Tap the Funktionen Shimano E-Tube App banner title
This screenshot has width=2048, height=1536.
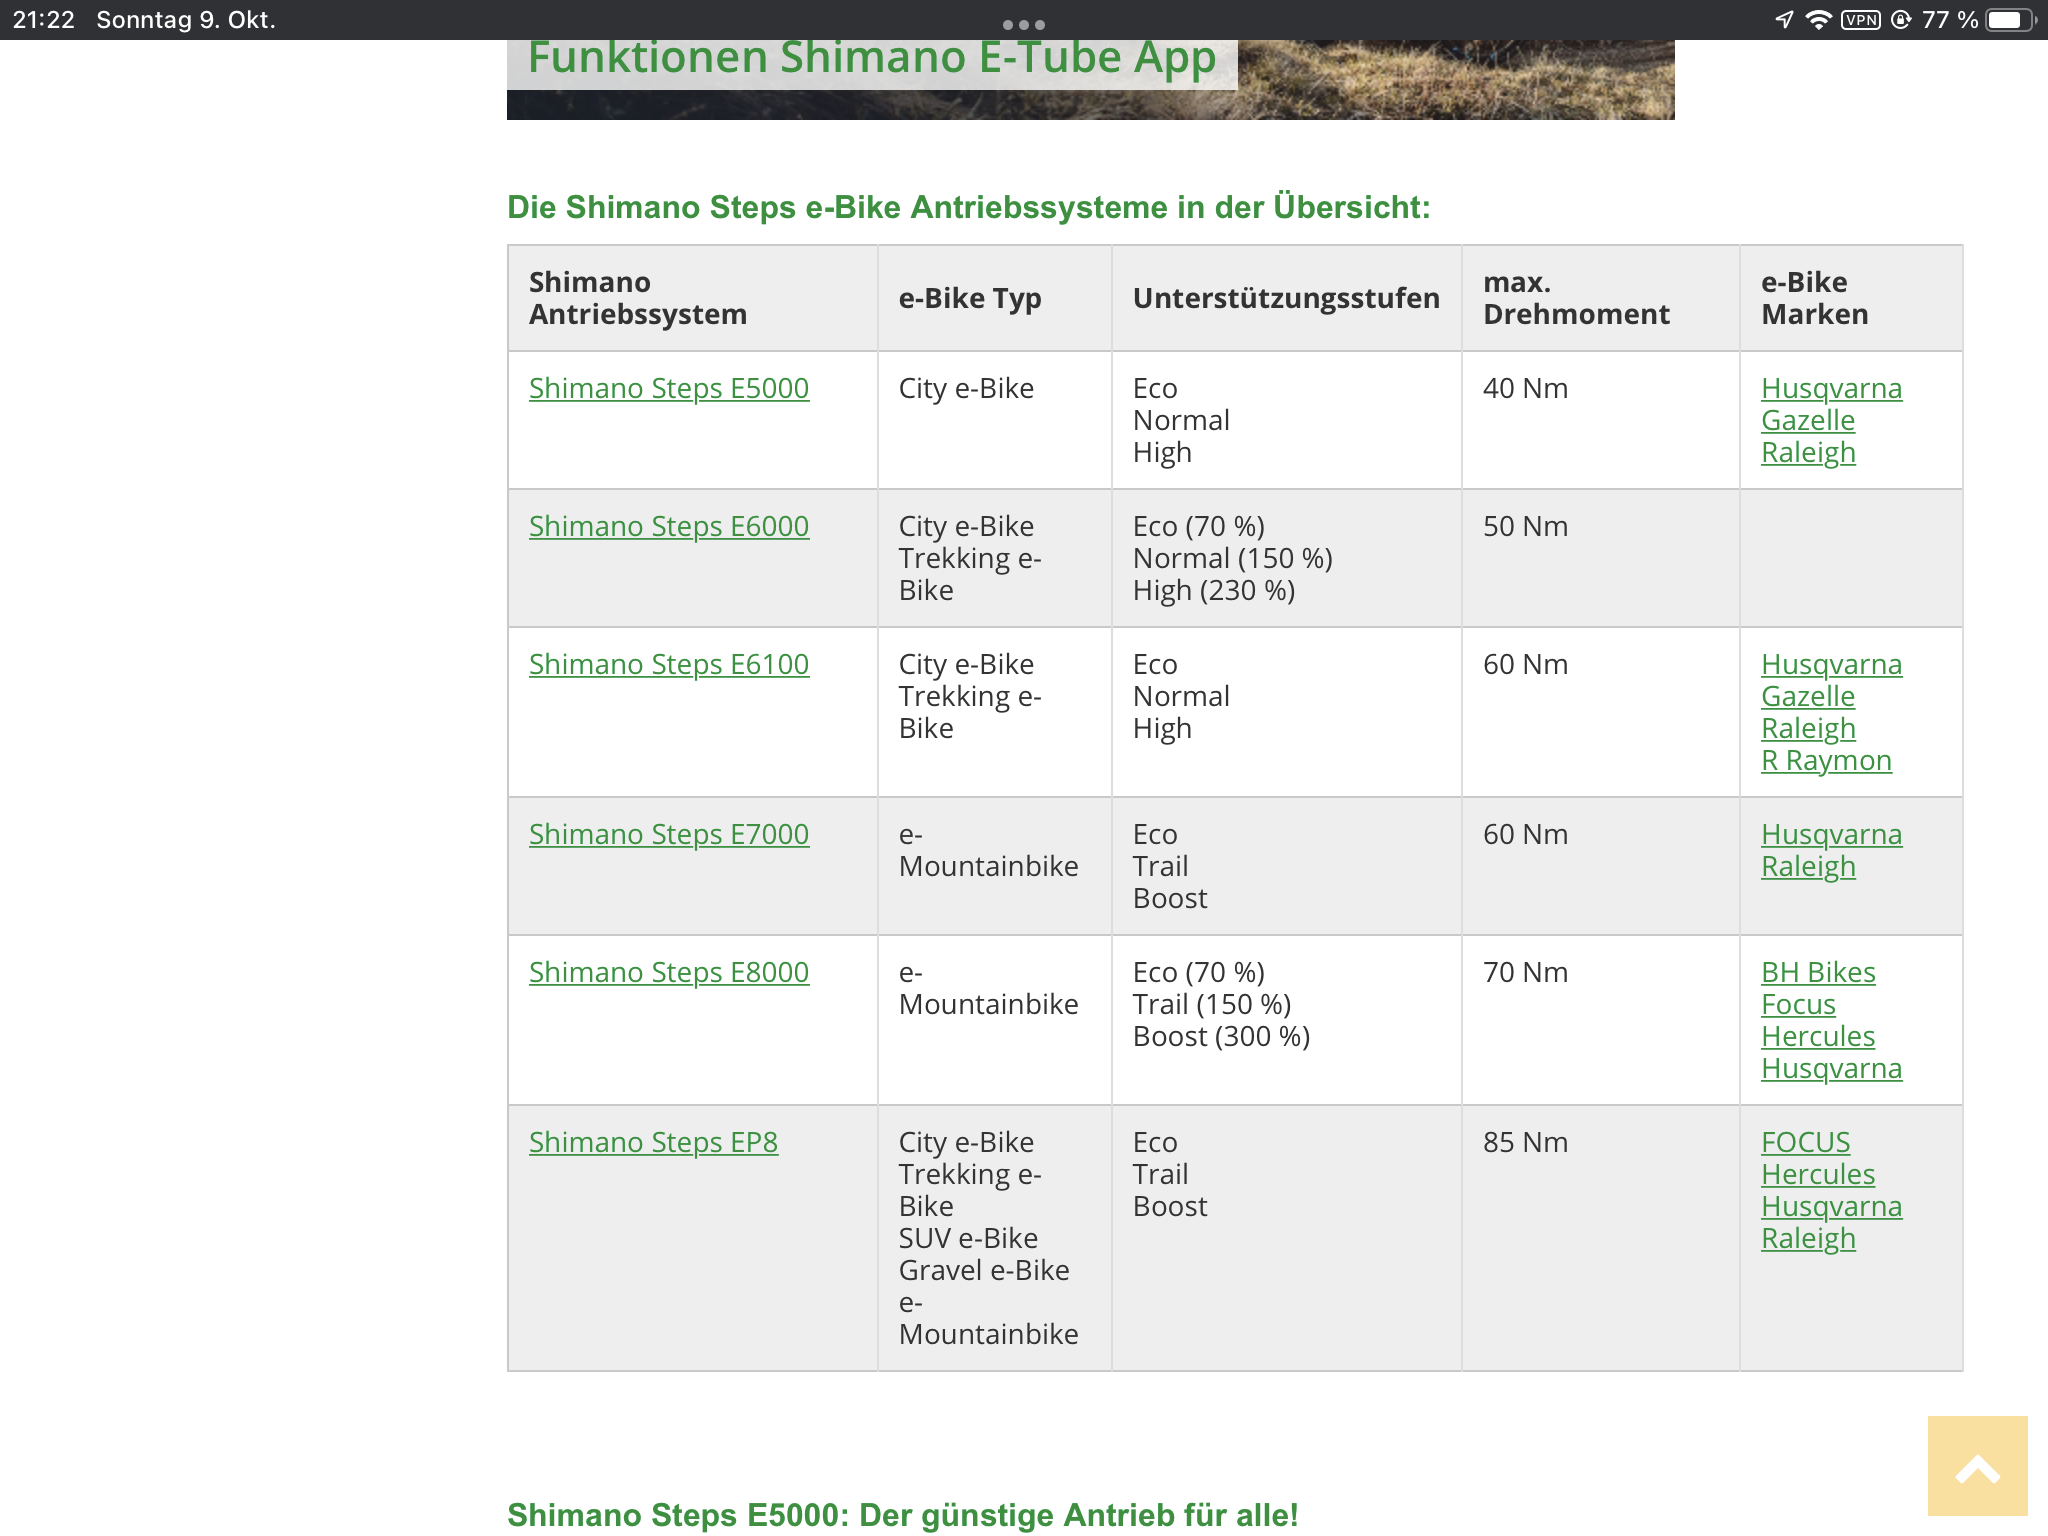[872, 60]
